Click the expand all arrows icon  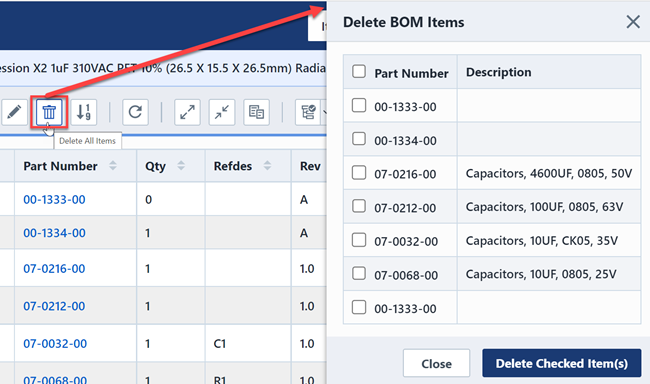click(187, 112)
